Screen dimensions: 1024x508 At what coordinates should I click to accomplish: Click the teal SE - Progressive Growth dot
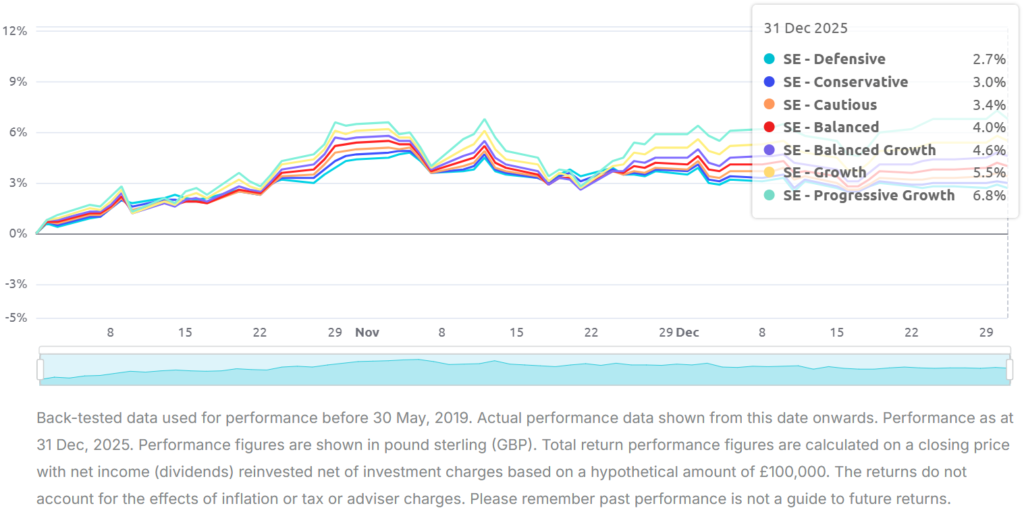tap(769, 196)
